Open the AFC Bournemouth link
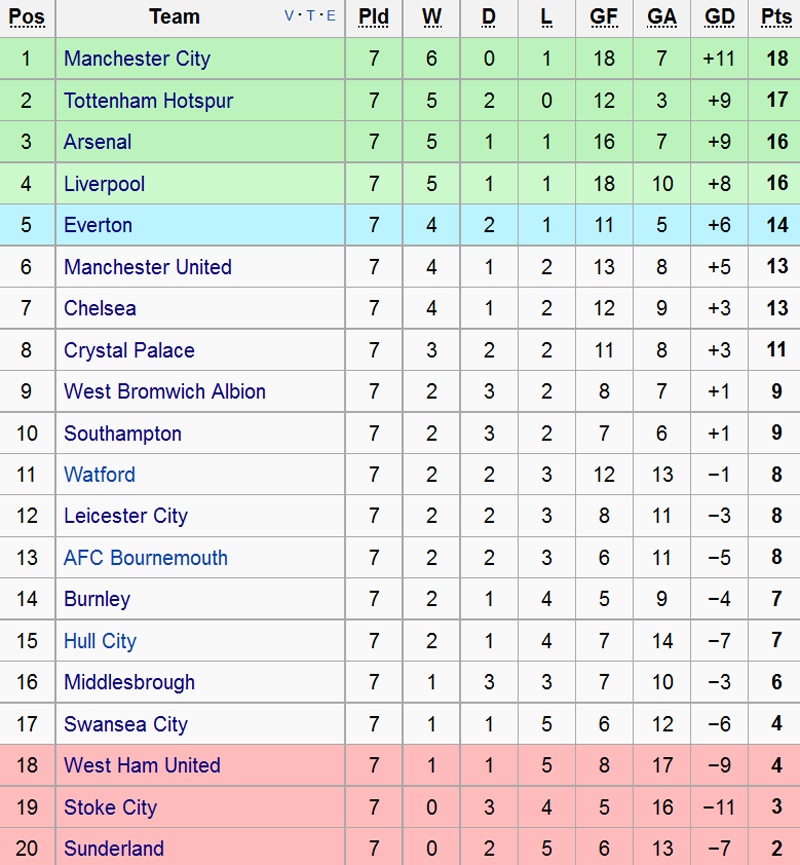The height and width of the screenshot is (865, 800). point(146,558)
